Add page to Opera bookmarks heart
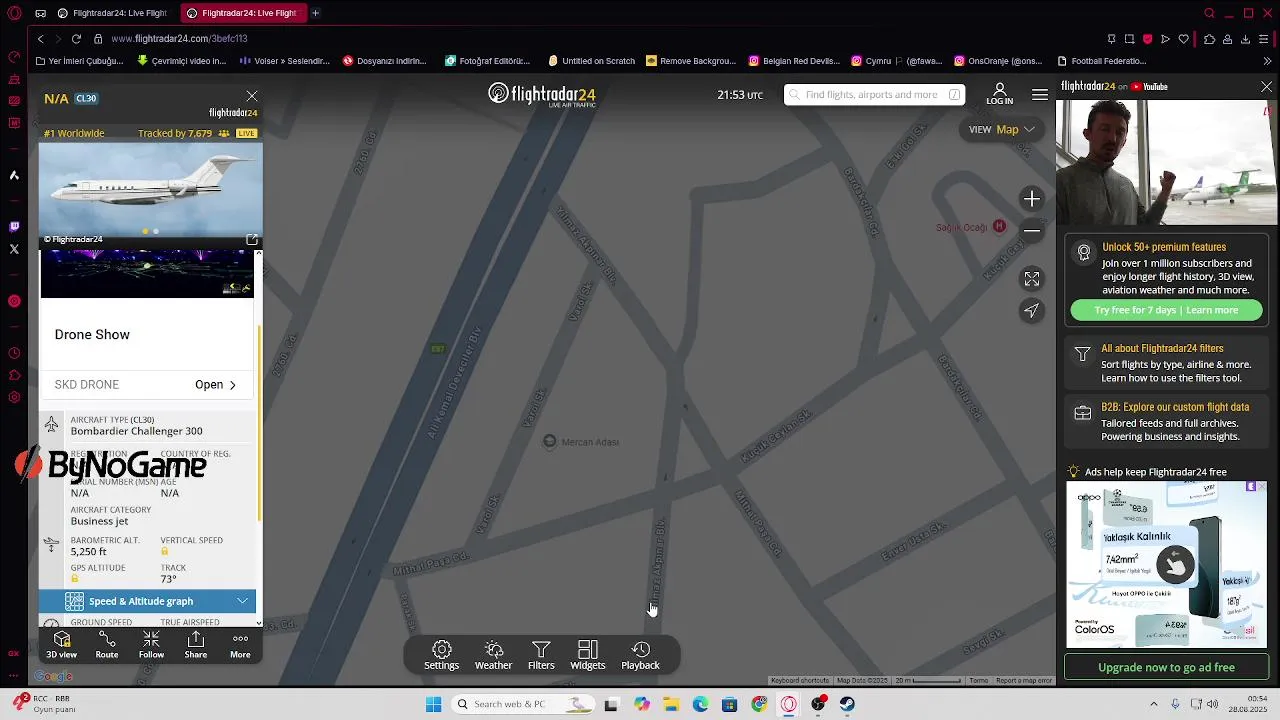This screenshot has width=1280, height=720. coord(1184,39)
